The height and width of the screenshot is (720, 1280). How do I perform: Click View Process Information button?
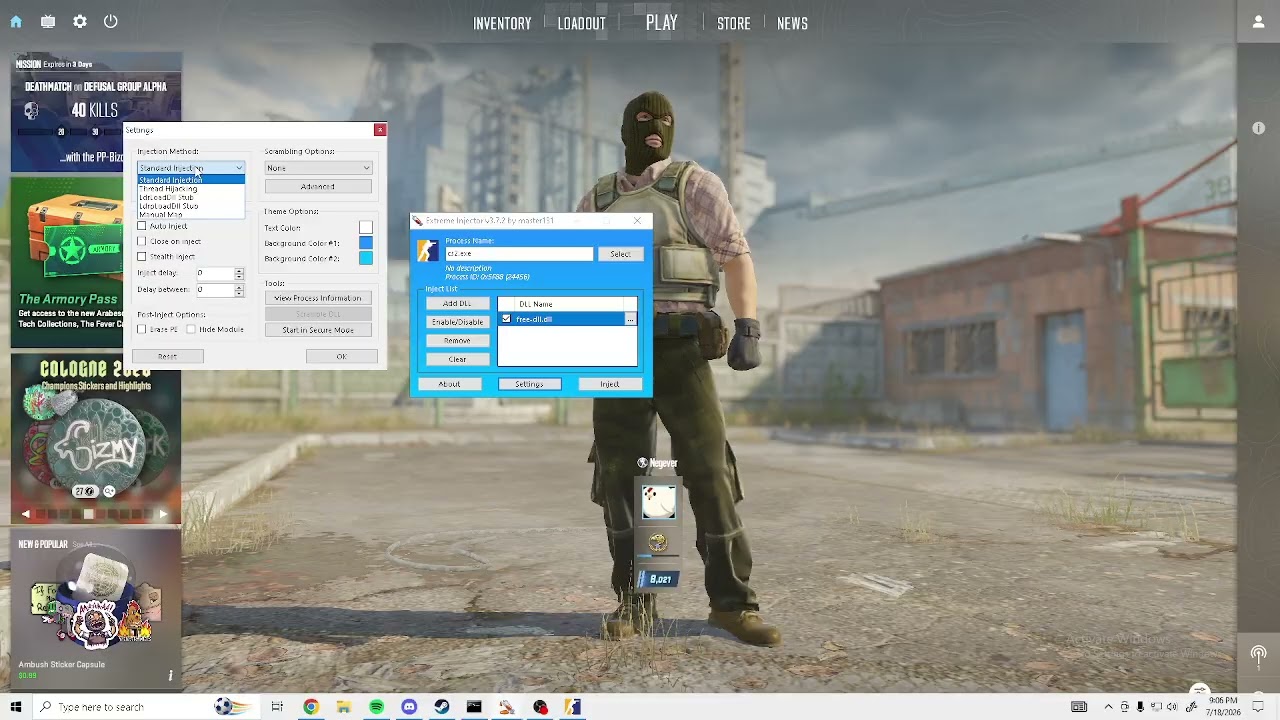[318, 298]
